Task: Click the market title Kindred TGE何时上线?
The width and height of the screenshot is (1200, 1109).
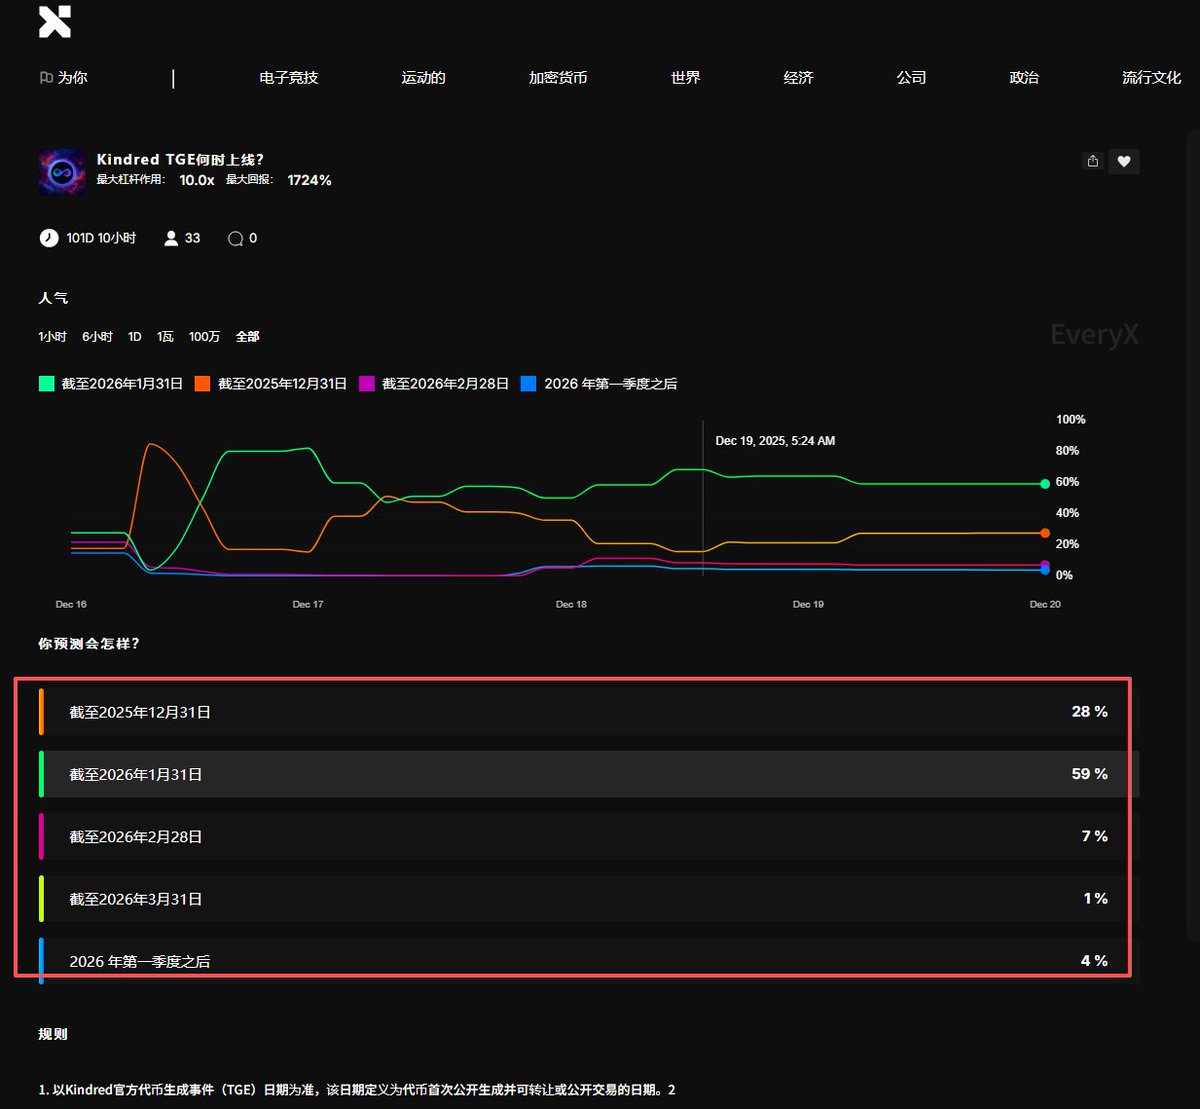Action: pyautogui.click(x=180, y=159)
